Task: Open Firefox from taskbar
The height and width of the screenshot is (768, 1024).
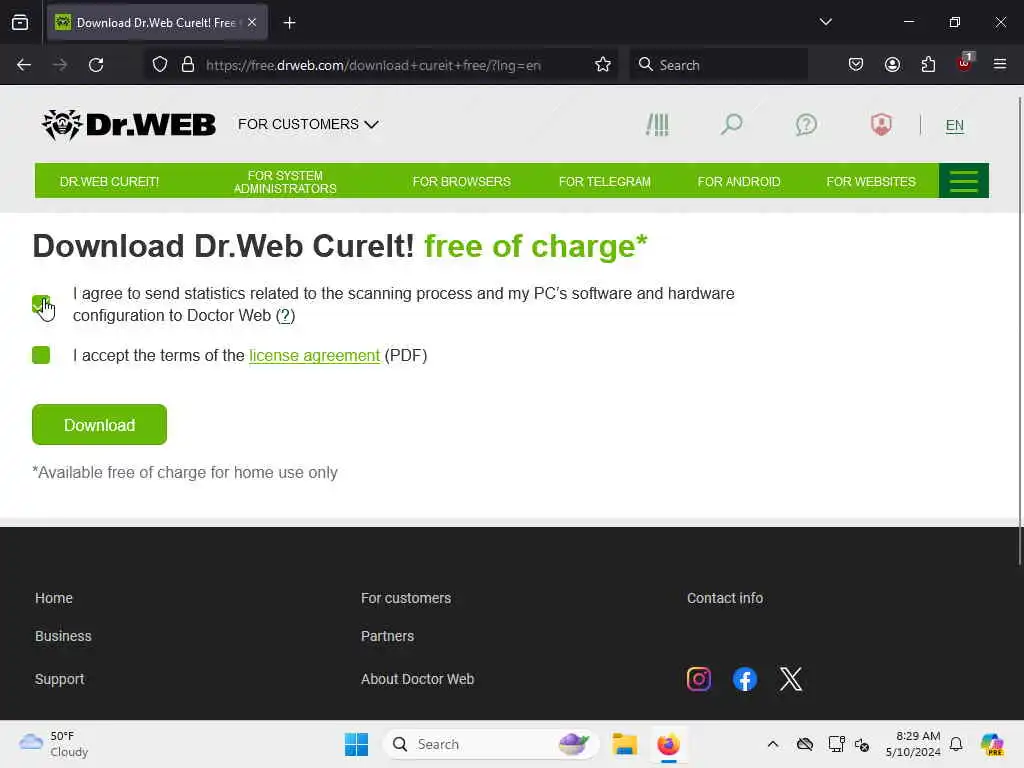Action: [x=668, y=744]
